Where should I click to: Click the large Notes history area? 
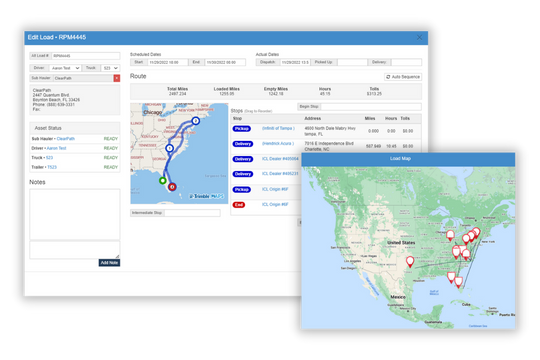tap(75, 214)
